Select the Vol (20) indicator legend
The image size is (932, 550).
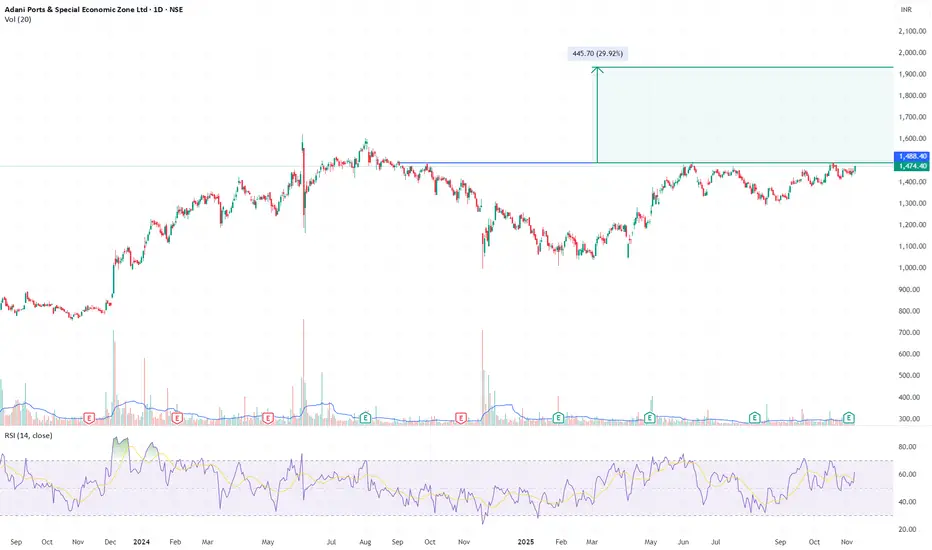18,20
